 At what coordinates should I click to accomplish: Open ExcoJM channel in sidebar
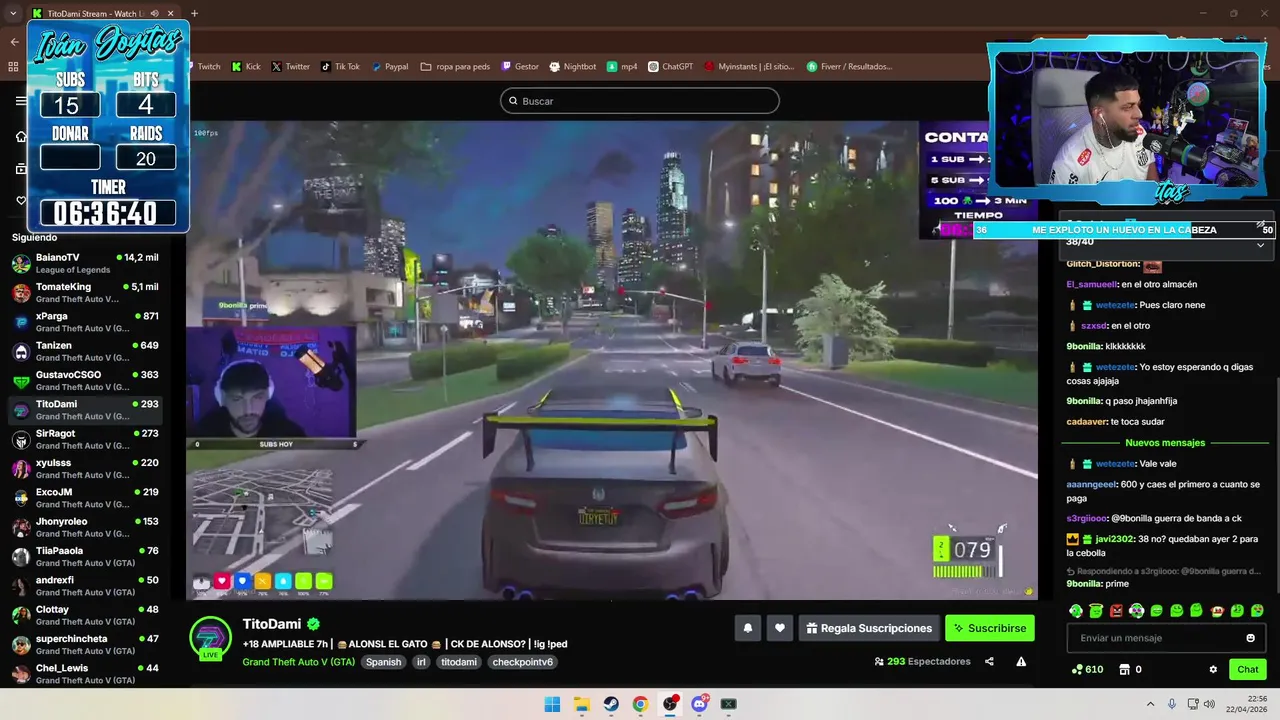coord(85,498)
